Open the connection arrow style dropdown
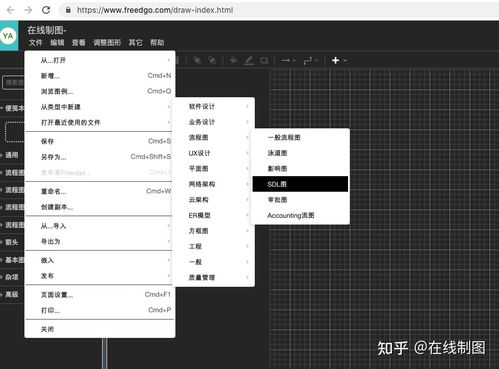Screen dimensions: 499x369 (x=288, y=60)
